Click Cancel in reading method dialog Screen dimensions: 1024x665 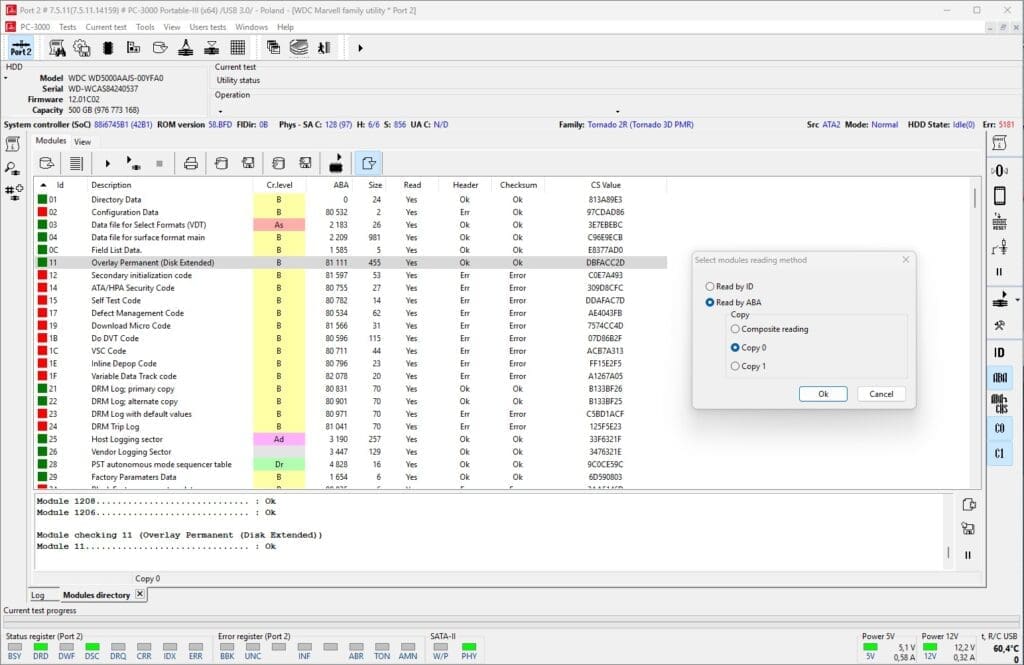coord(881,394)
